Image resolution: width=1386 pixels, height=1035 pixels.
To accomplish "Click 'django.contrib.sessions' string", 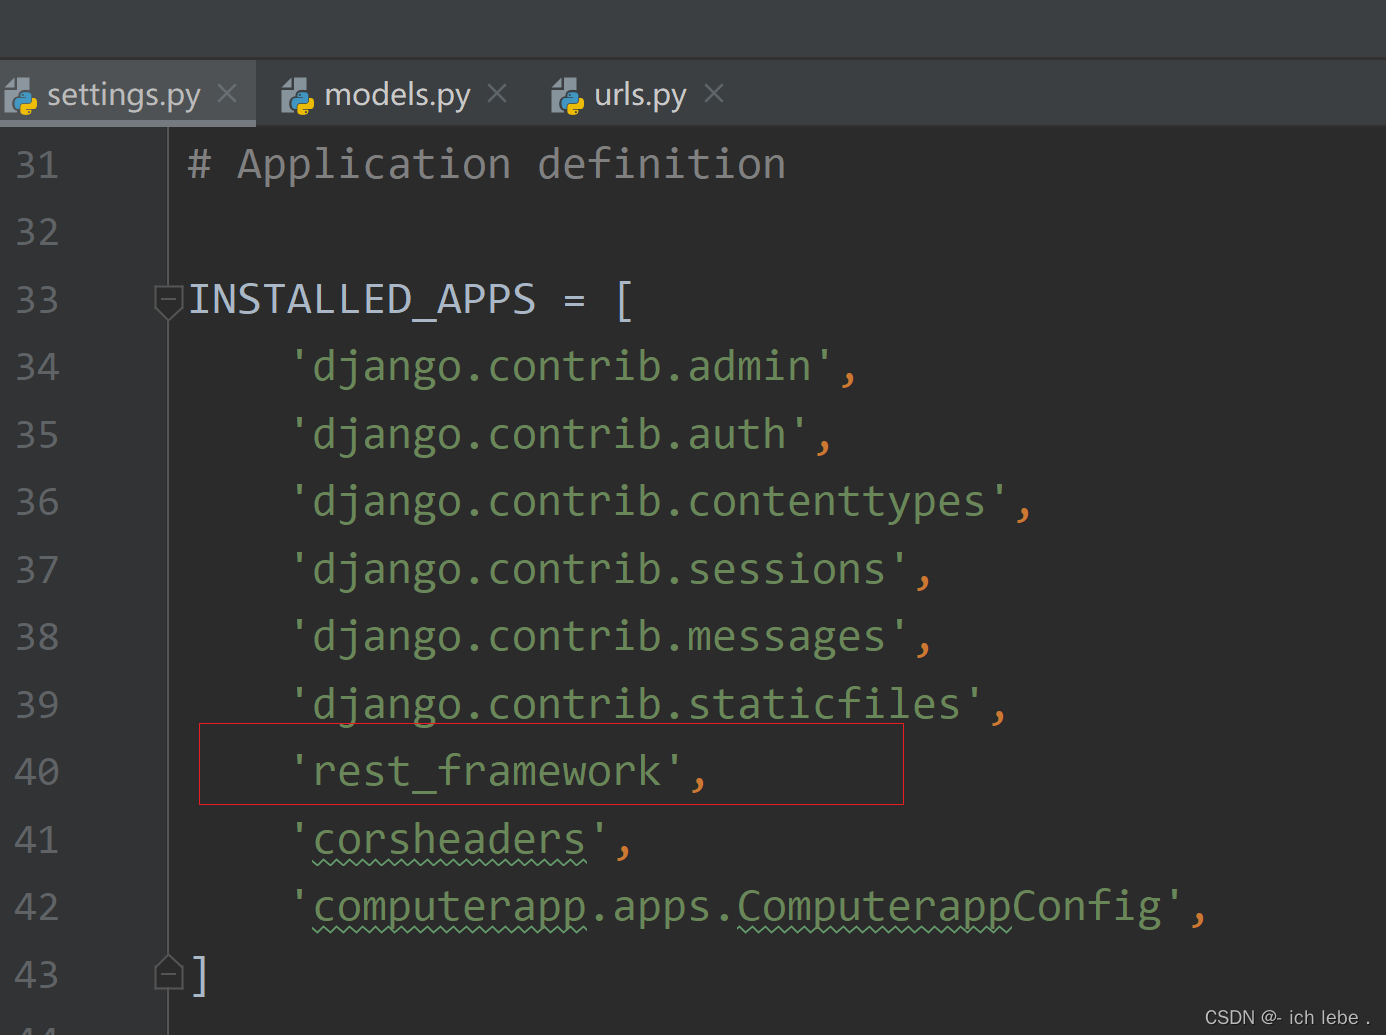I will click(599, 570).
